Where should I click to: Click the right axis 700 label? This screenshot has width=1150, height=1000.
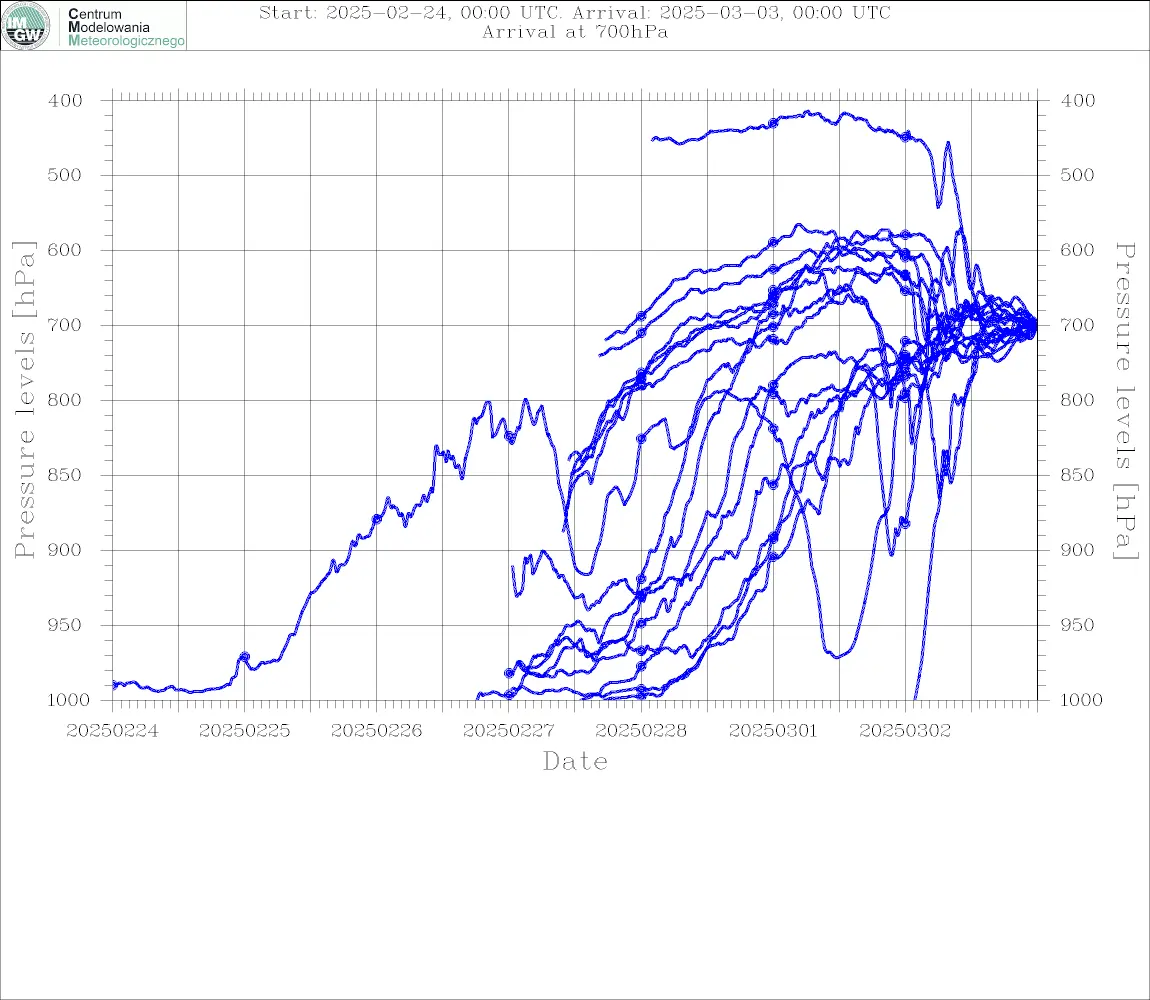pyautogui.click(x=1077, y=324)
